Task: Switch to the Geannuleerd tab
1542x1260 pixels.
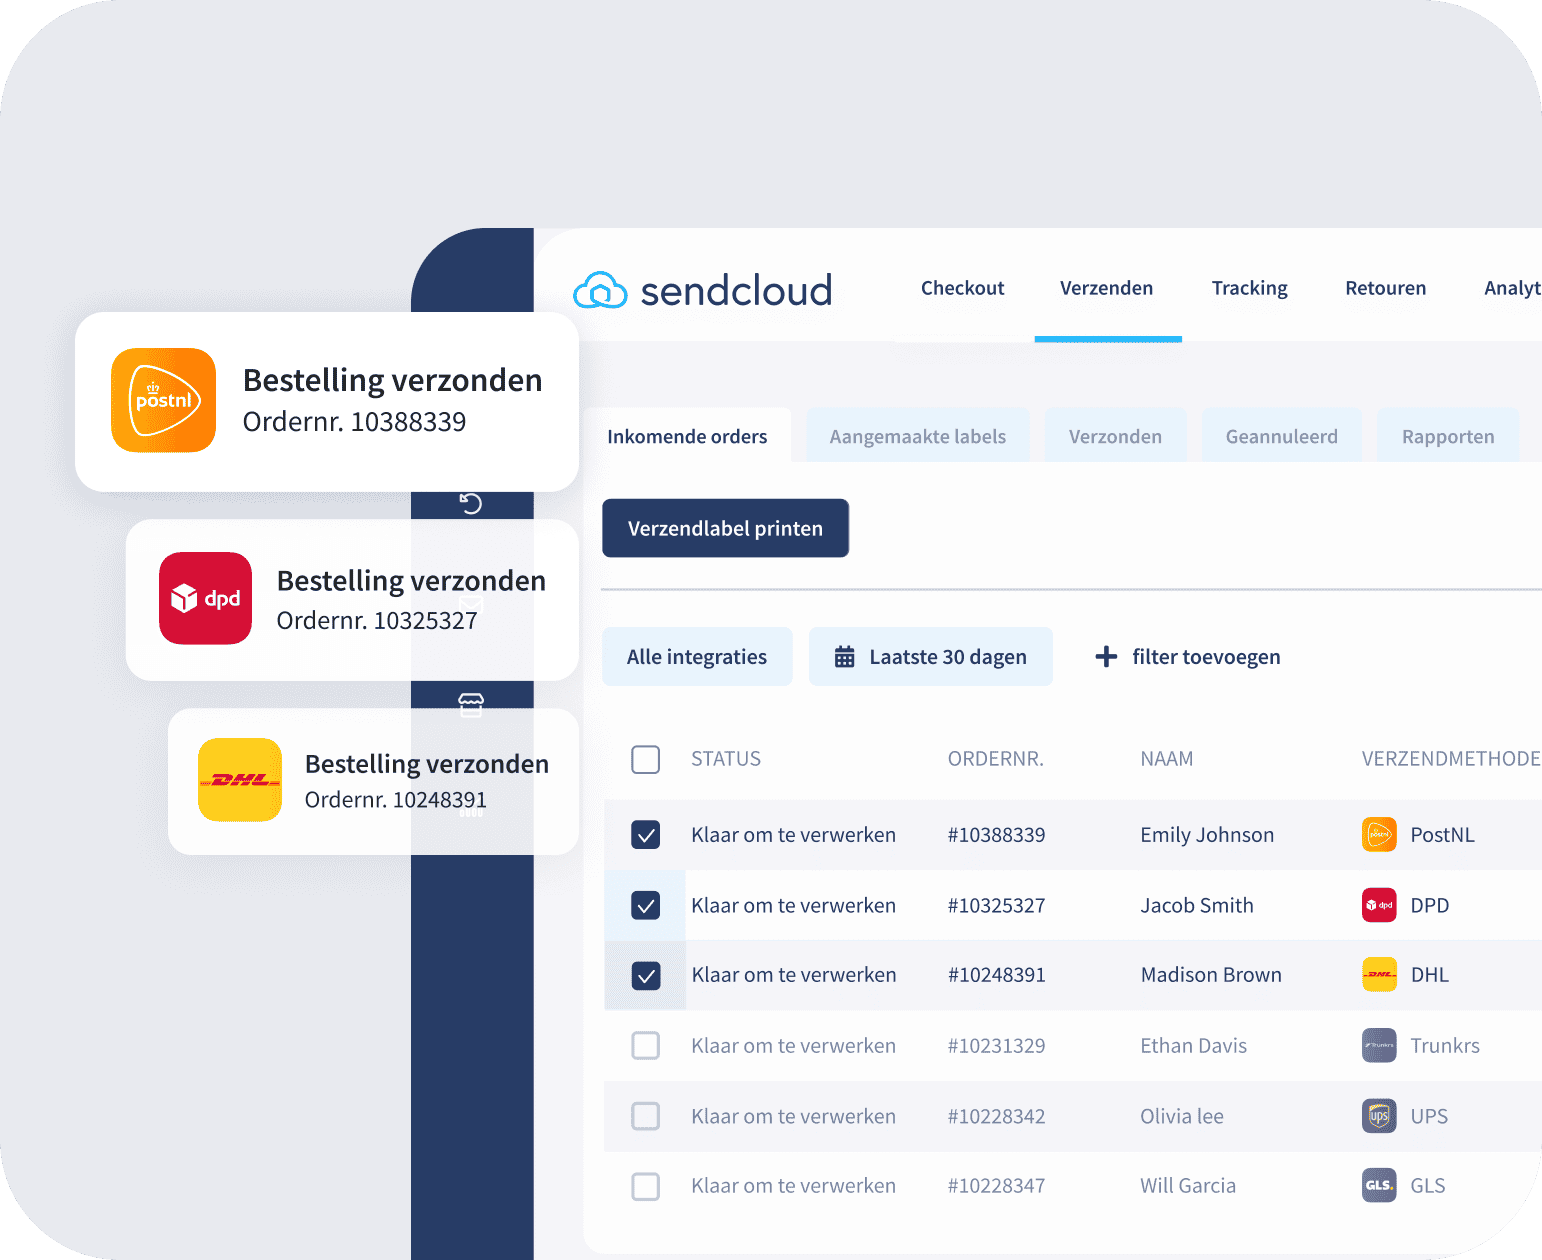Action: point(1282,436)
